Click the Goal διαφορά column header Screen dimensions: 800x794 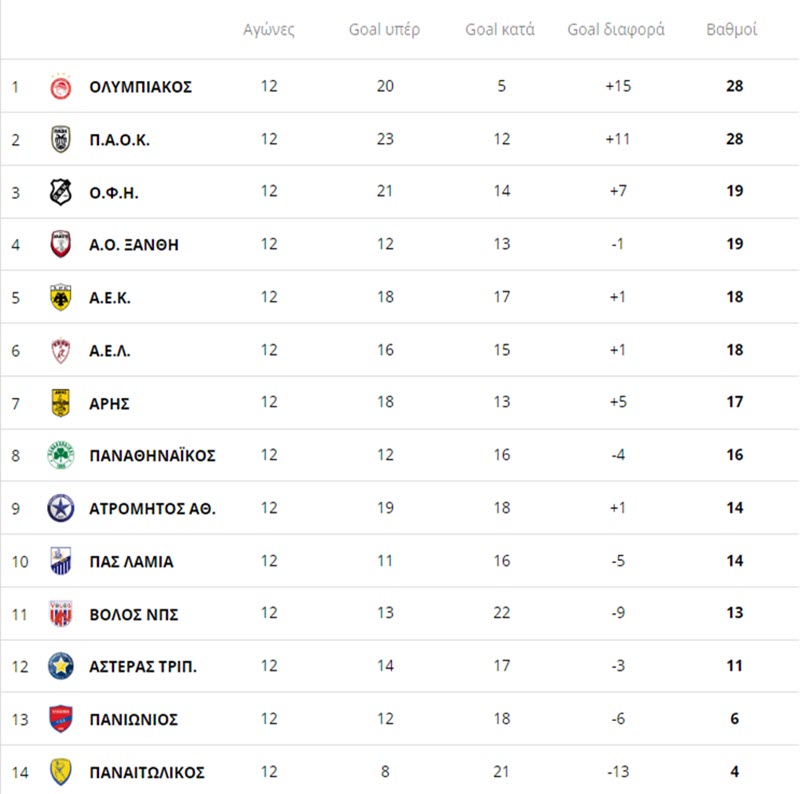pos(616,30)
